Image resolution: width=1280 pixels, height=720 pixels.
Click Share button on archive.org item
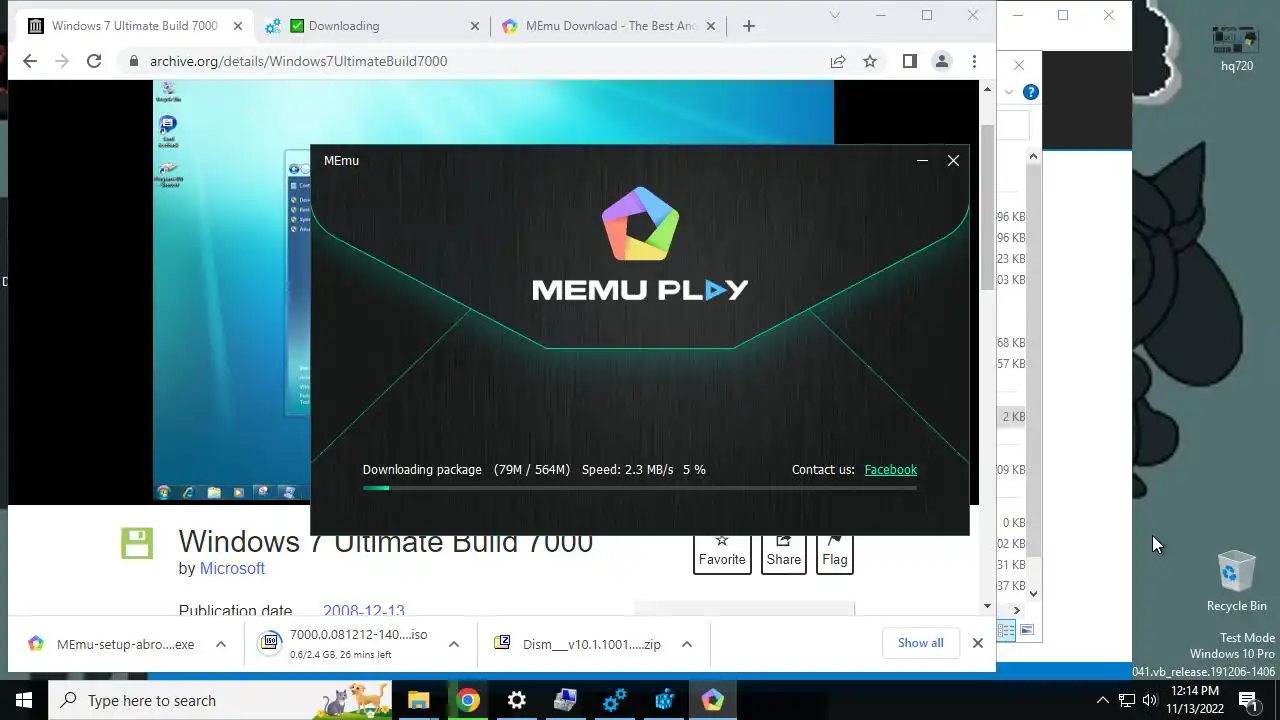pos(784,553)
